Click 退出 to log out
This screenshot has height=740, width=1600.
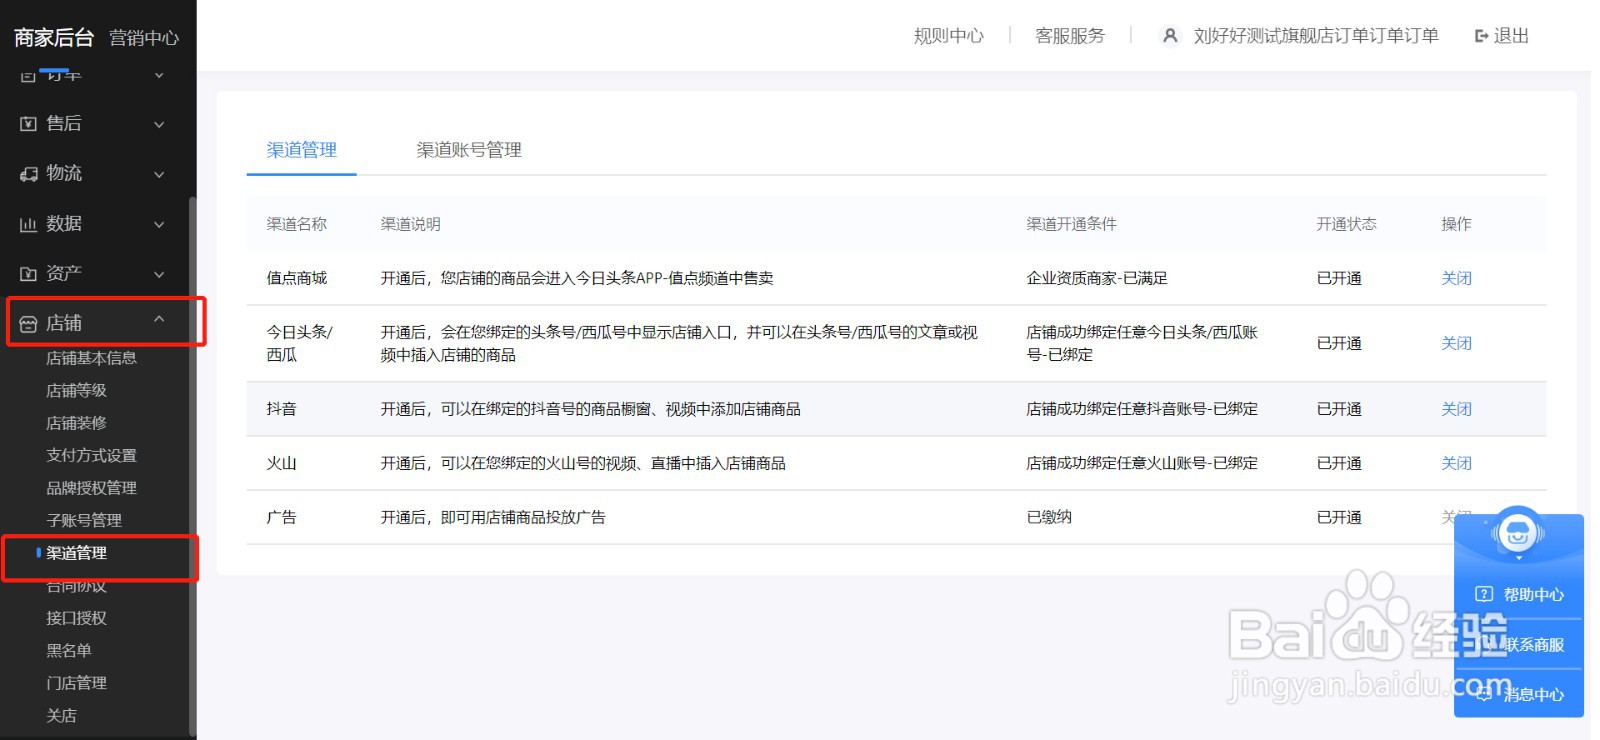click(x=1511, y=36)
